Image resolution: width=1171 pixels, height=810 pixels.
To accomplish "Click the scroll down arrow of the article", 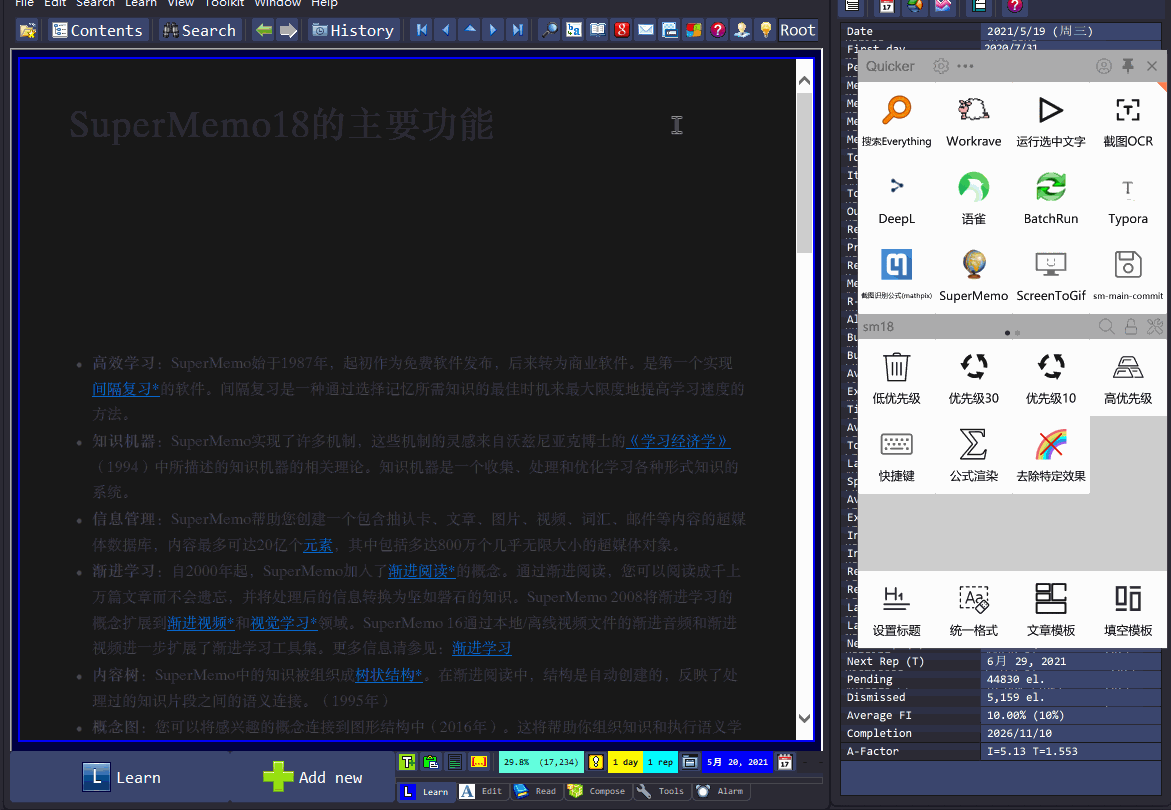I will (x=804, y=718).
